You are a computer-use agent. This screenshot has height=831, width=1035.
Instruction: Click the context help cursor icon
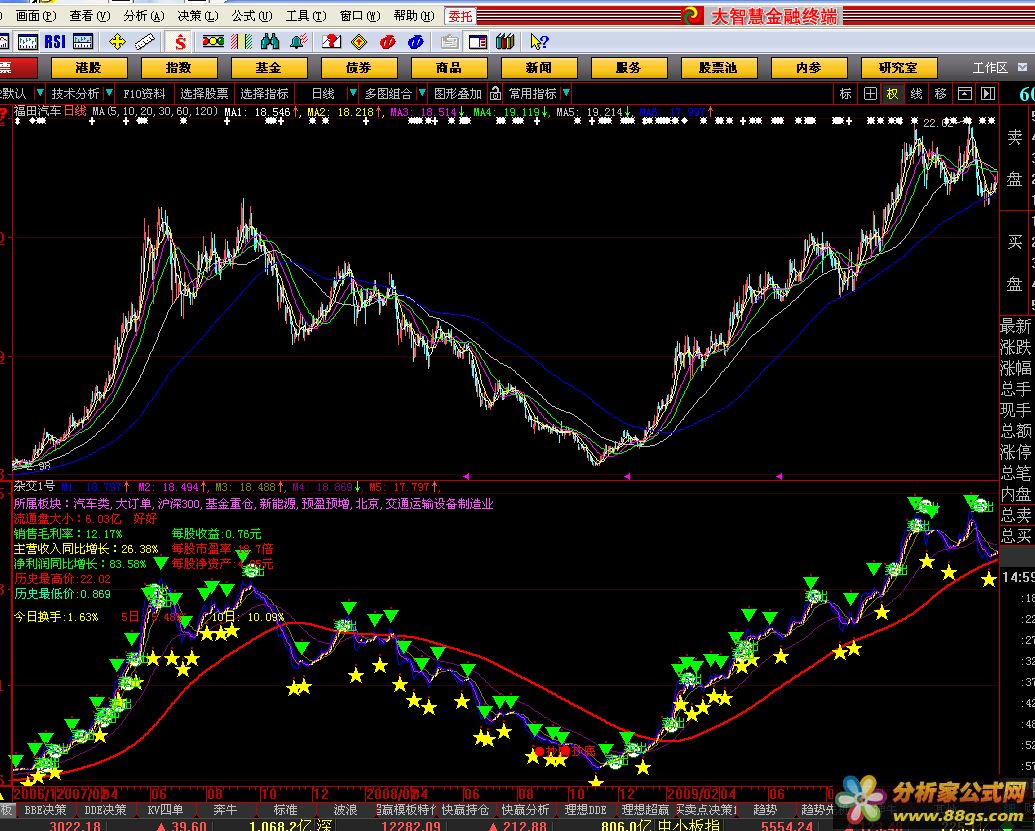coord(539,42)
